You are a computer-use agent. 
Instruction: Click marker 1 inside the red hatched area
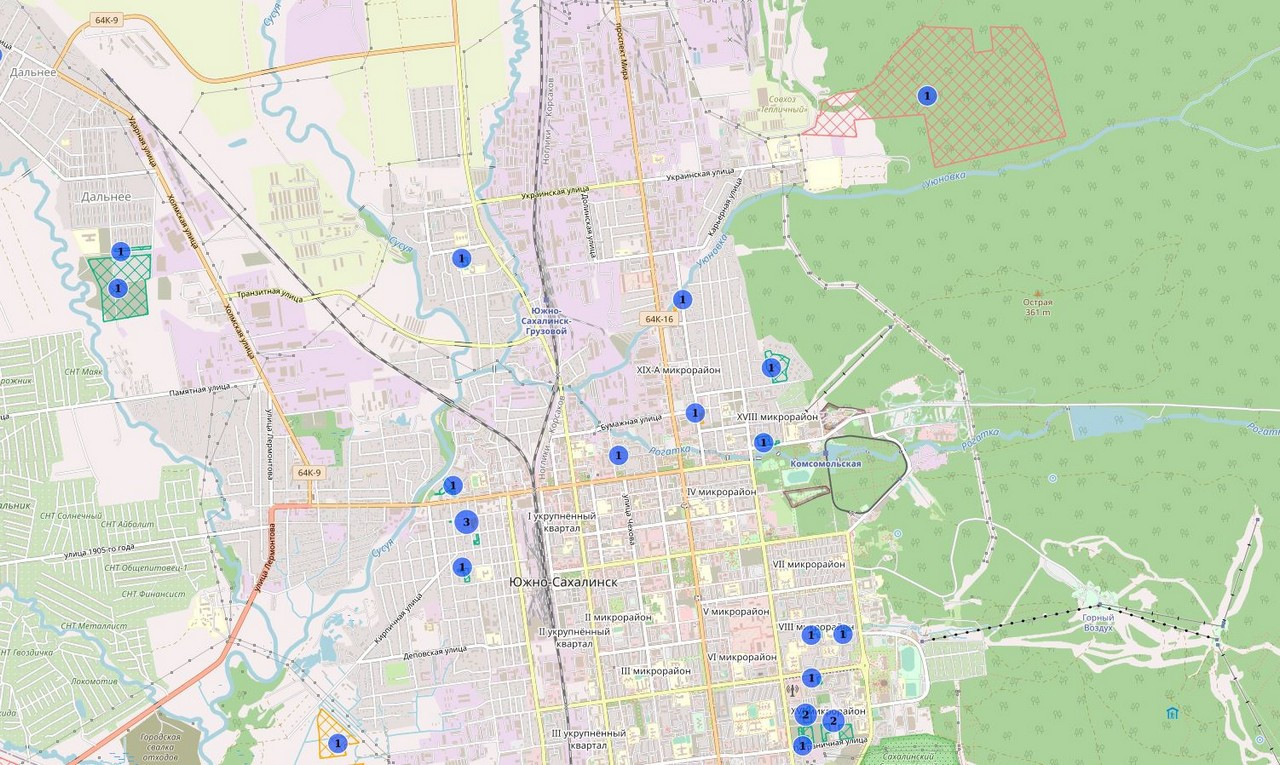click(x=927, y=96)
